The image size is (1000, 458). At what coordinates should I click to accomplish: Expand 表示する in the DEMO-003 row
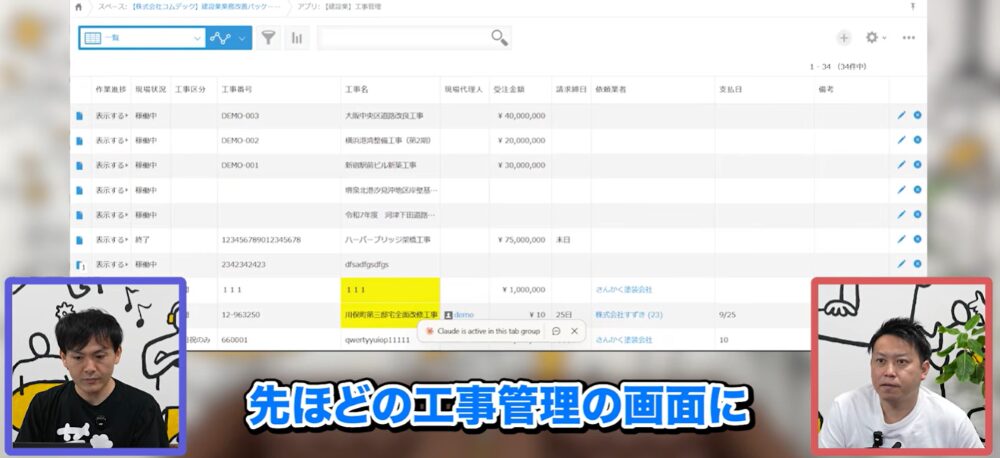tap(111, 116)
